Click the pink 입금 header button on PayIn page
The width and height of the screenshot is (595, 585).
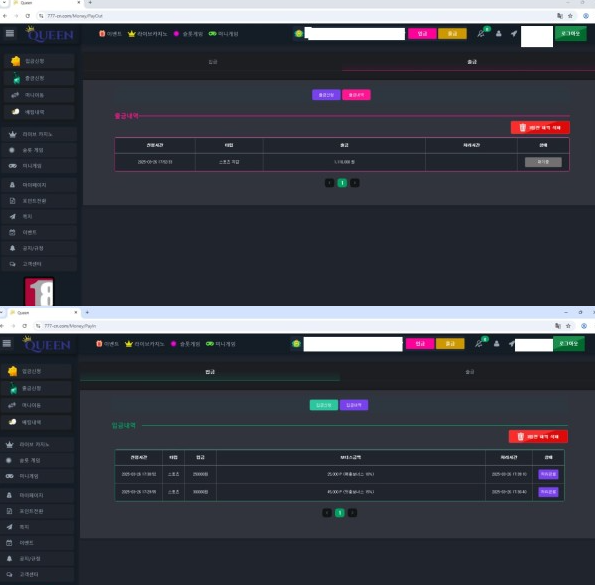pyautogui.click(x=420, y=344)
